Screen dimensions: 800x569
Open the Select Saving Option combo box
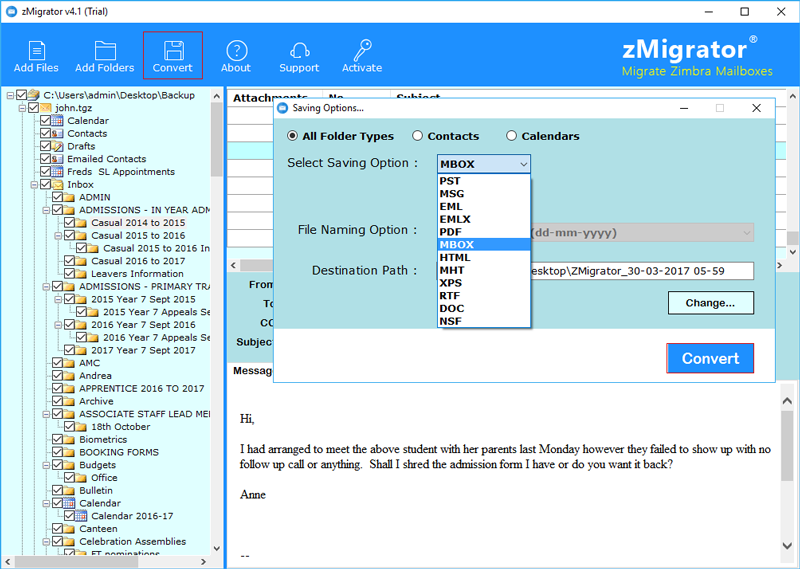484,164
